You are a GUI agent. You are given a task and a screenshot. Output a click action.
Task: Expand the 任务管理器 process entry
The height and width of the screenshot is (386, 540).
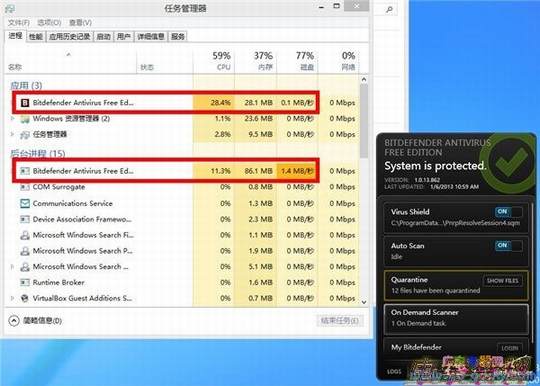tap(12, 134)
